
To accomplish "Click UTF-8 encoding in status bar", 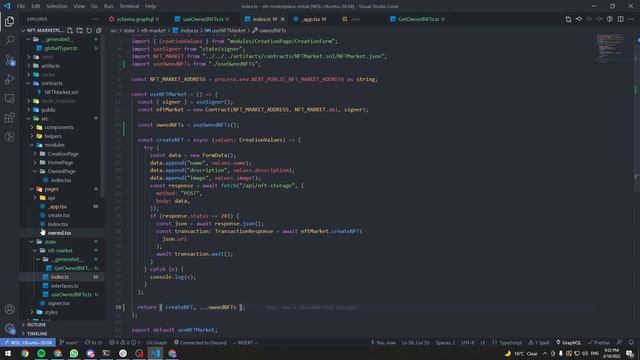I will click(468, 342).
